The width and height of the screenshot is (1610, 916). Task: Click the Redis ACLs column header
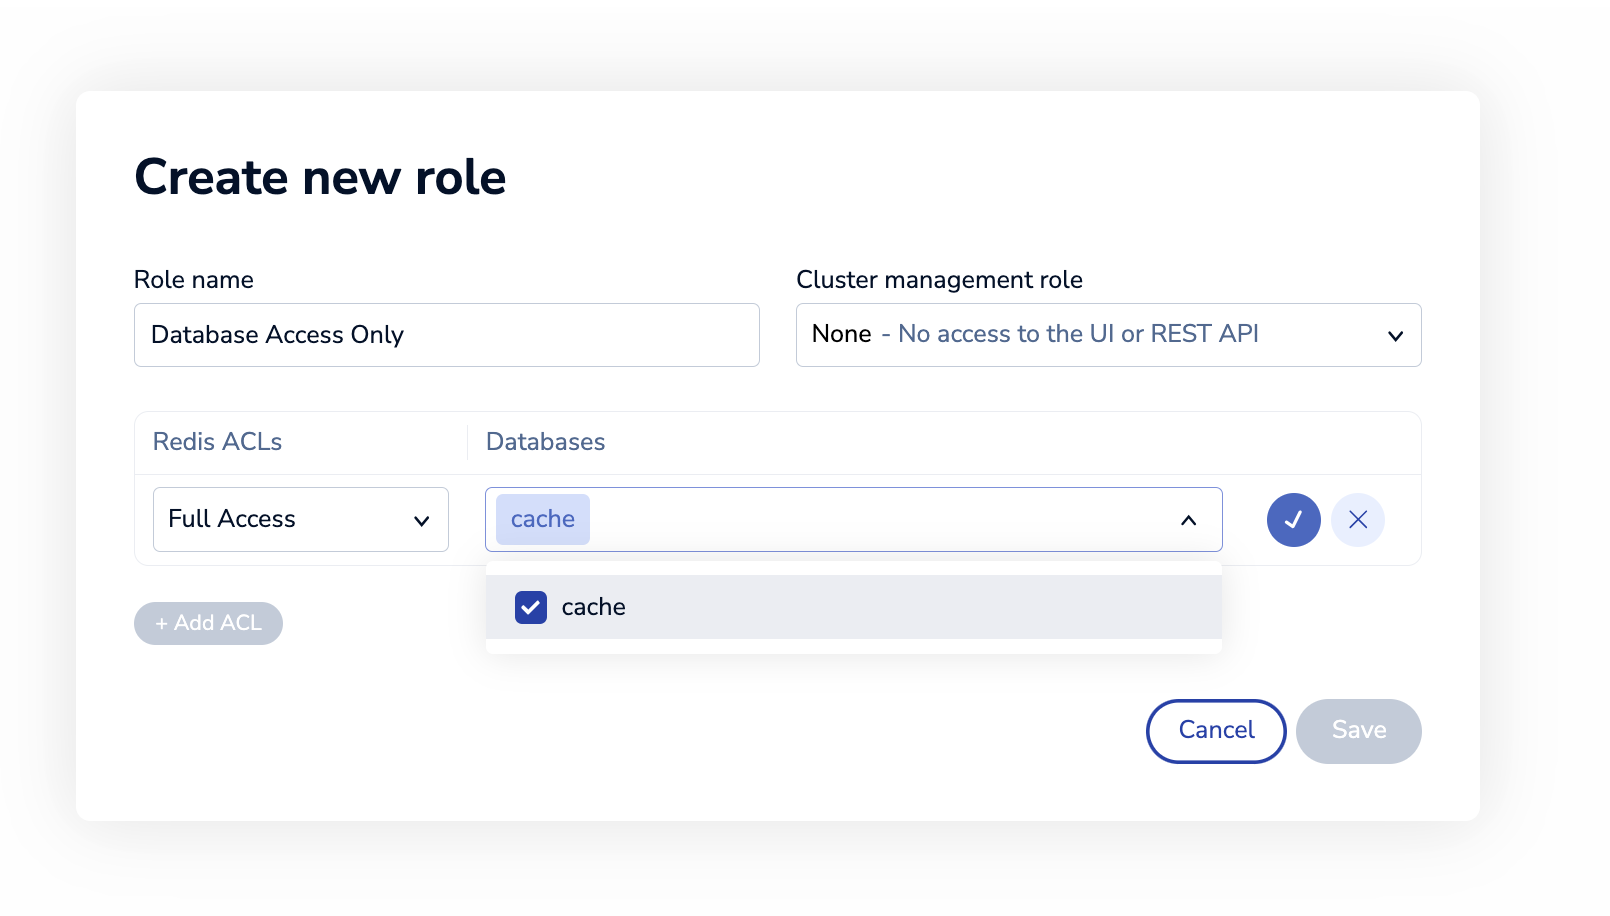click(217, 442)
